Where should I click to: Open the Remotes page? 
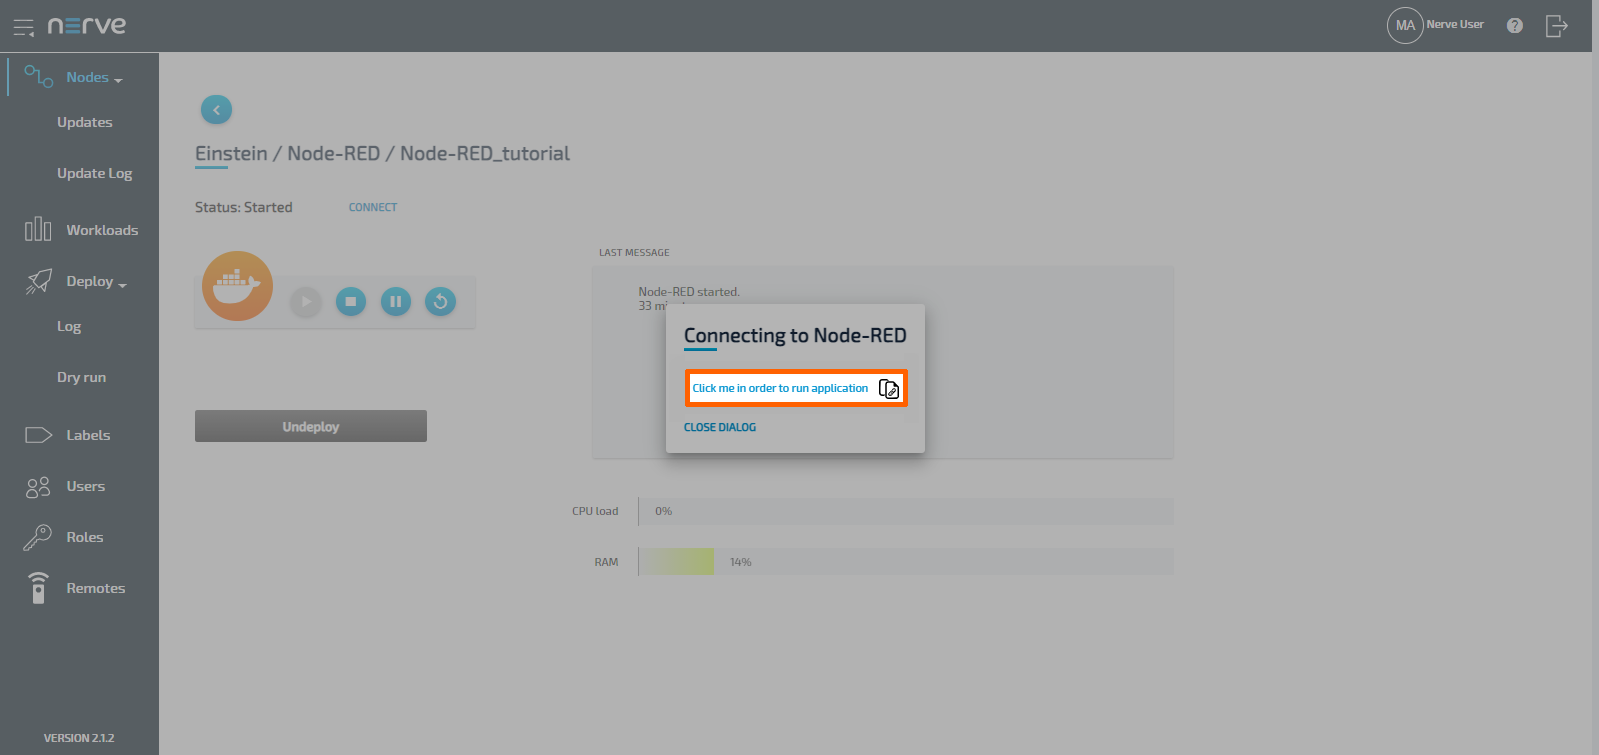click(95, 588)
